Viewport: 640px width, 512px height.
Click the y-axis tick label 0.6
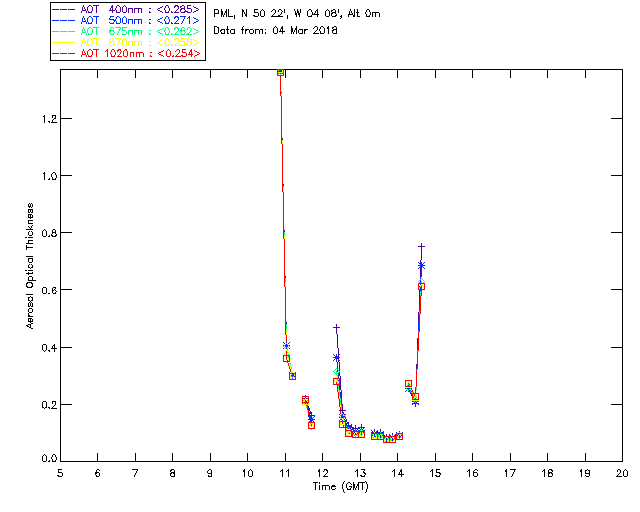pos(49,290)
